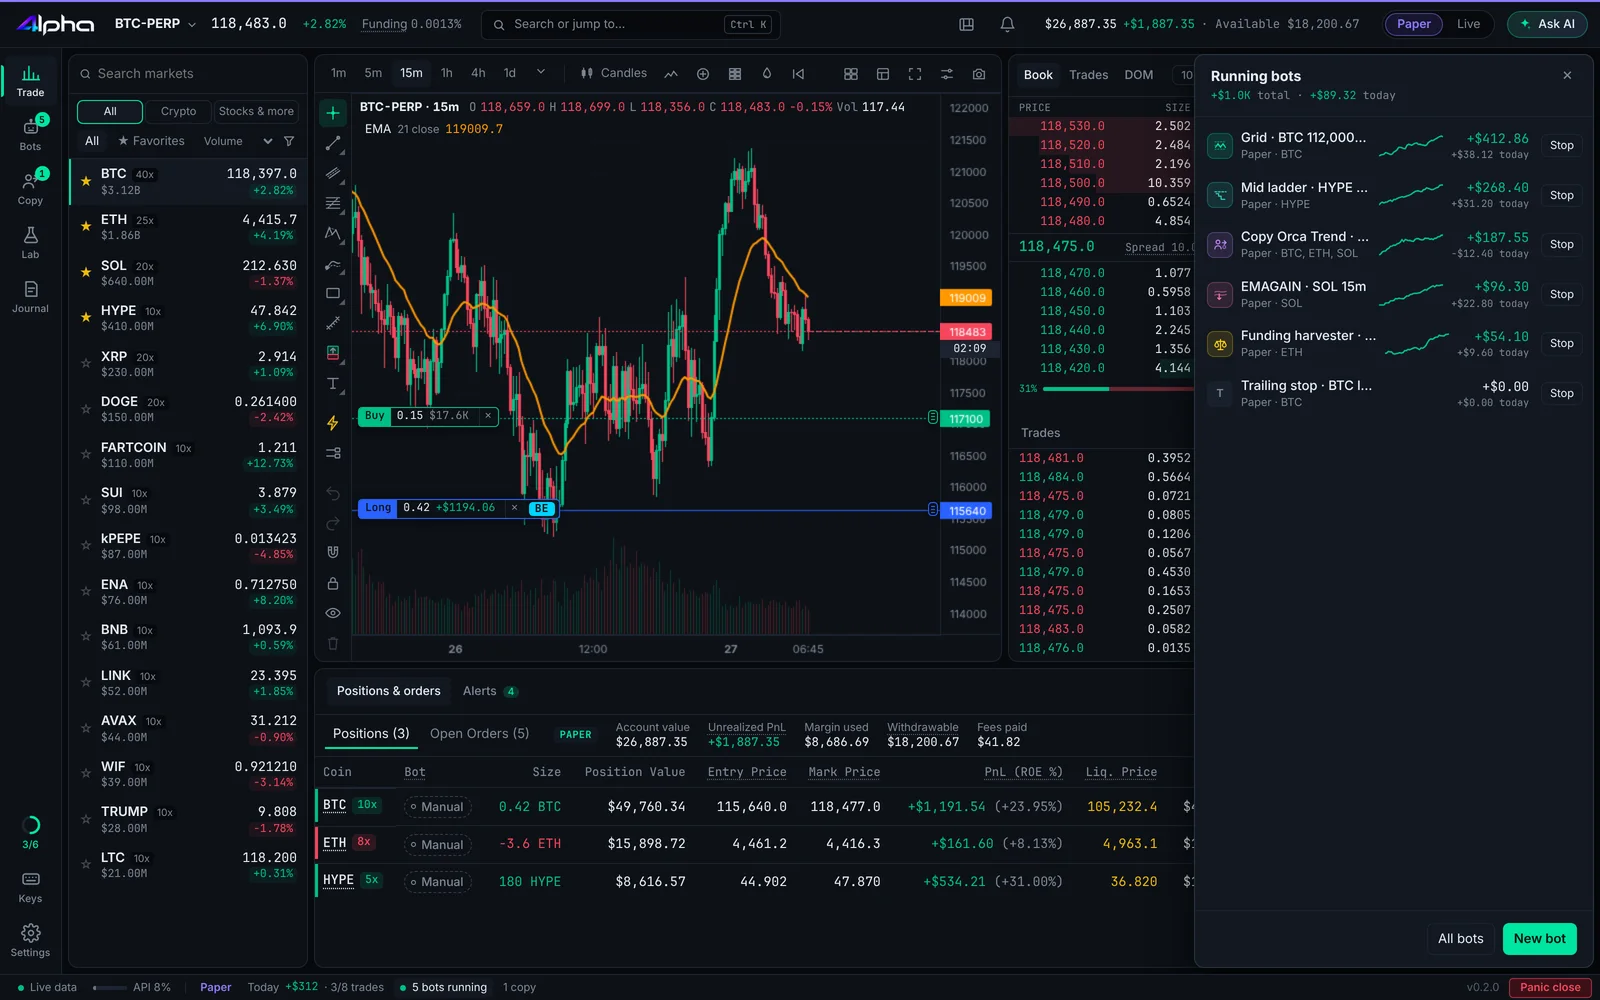Image resolution: width=1600 pixels, height=1000 pixels.
Task: Click the New bot button
Action: [1539, 938]
